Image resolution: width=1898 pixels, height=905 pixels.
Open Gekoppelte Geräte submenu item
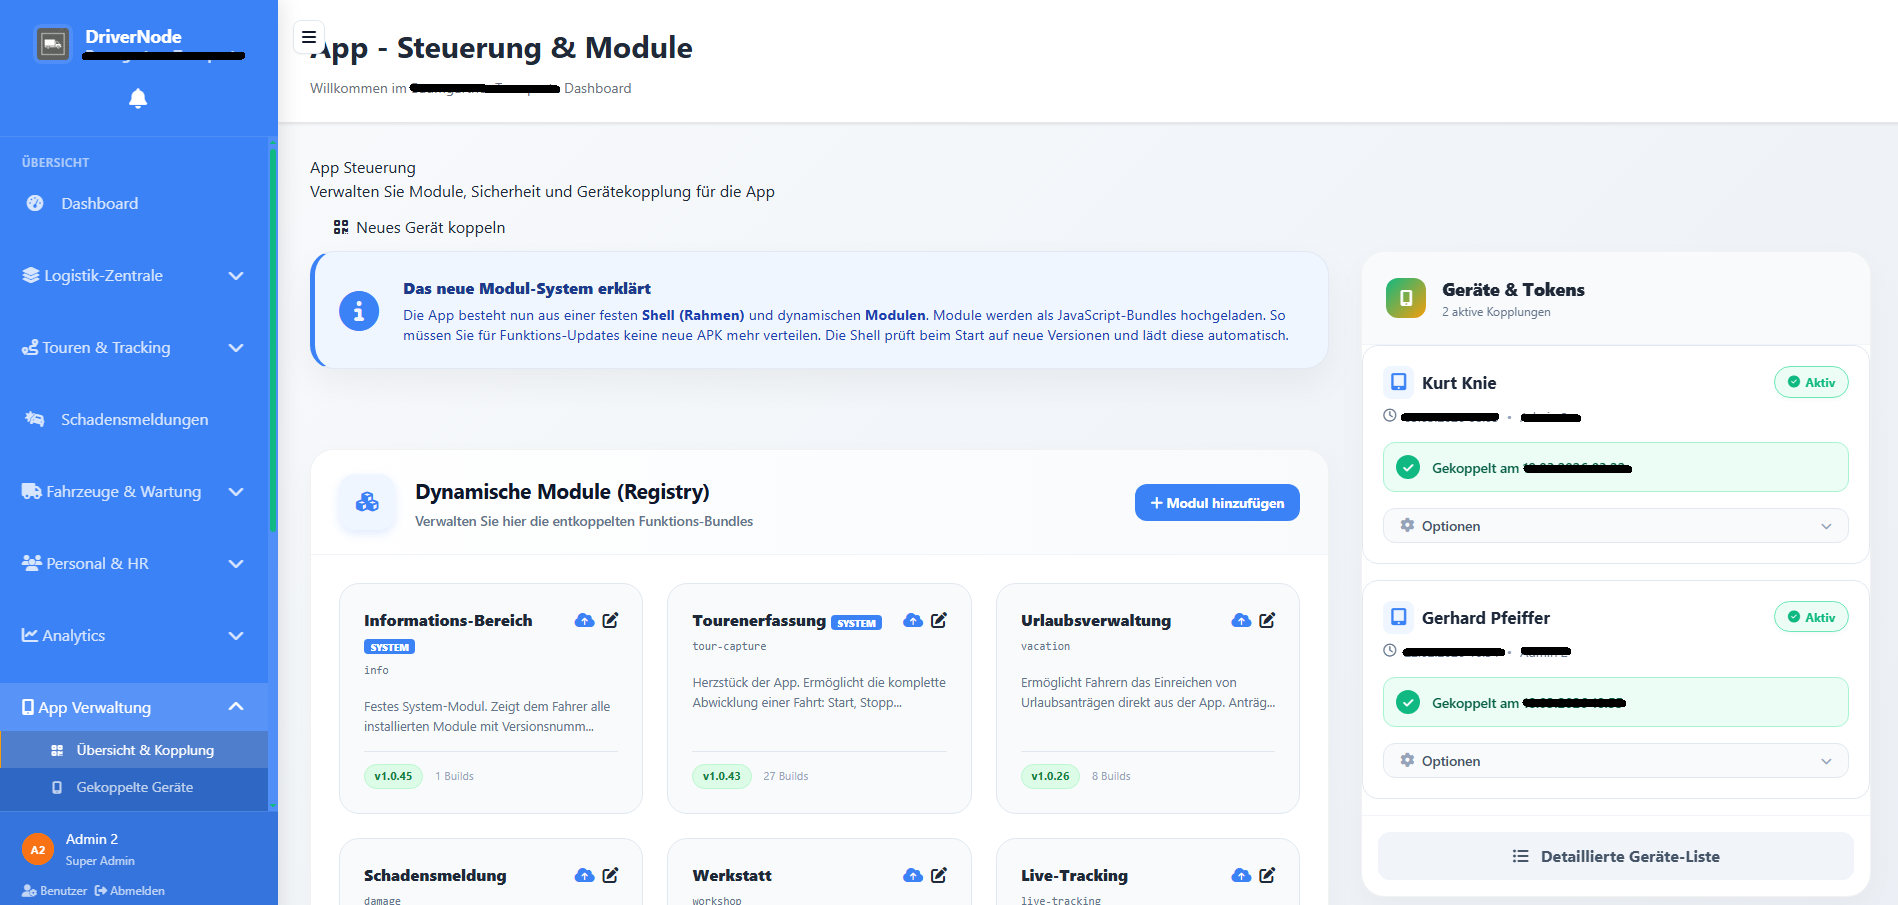coord(134,787)
